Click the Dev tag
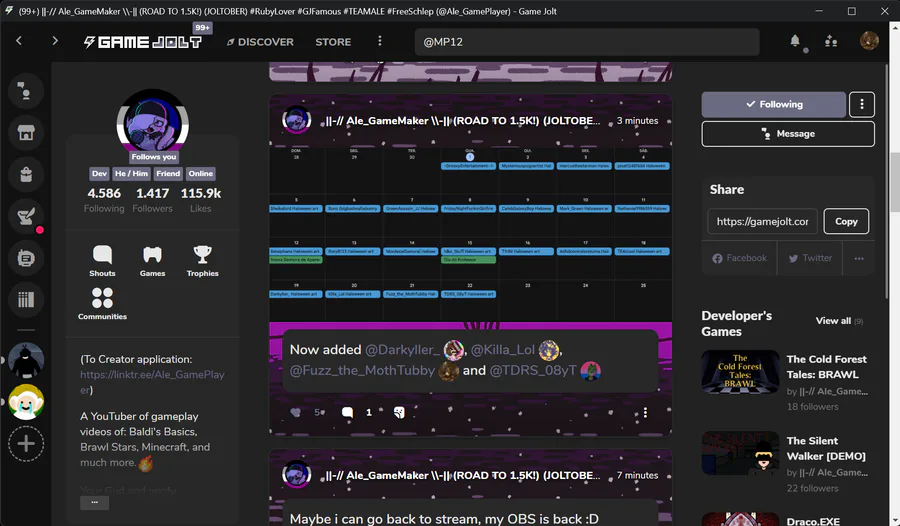The width and height of the screenshot is (900, 526). point(99,173)
